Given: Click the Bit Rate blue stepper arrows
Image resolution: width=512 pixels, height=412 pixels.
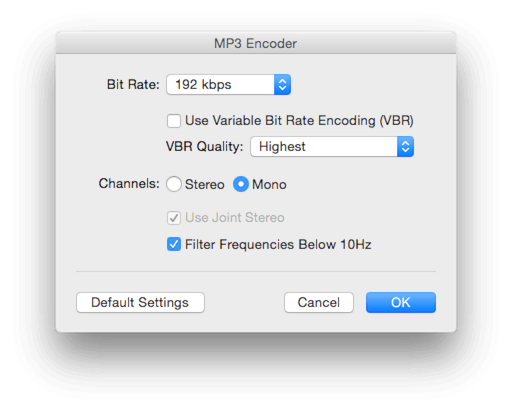Looking at the screenshot, I should click(x=282, y=85).
